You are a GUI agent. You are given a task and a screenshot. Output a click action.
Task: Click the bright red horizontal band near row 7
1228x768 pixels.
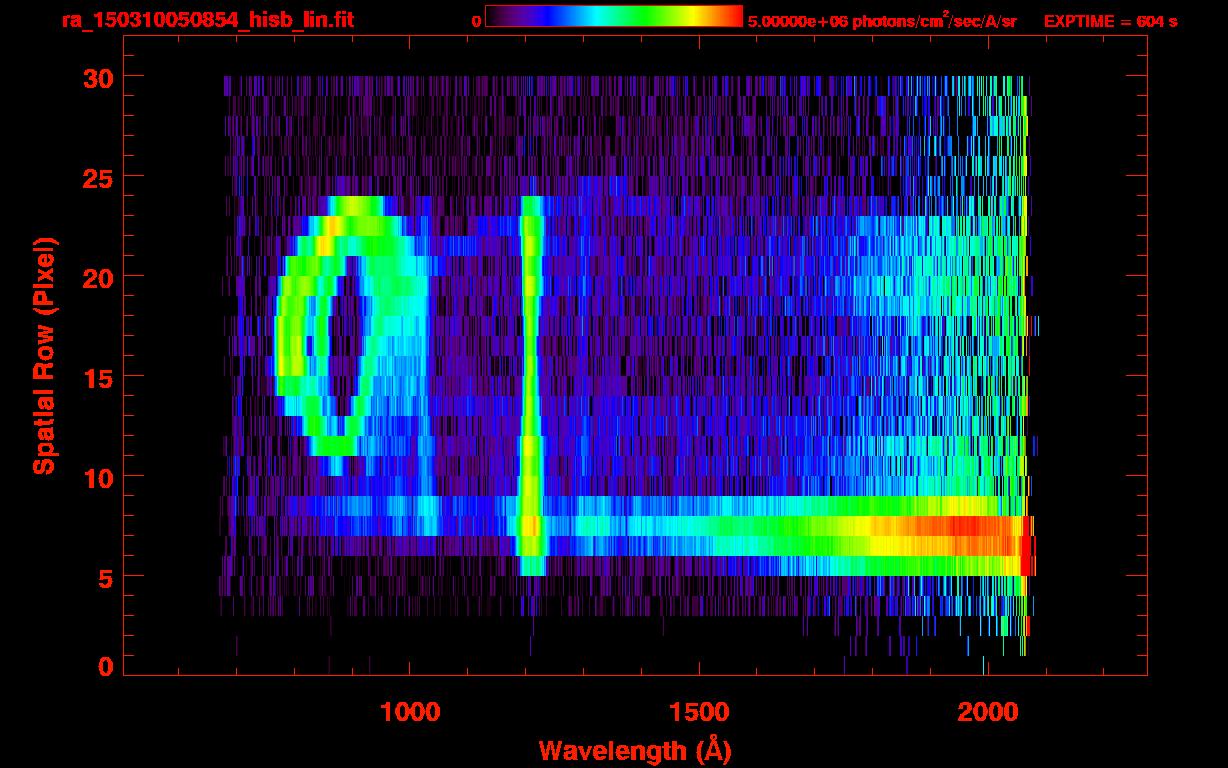coord(950,536)
